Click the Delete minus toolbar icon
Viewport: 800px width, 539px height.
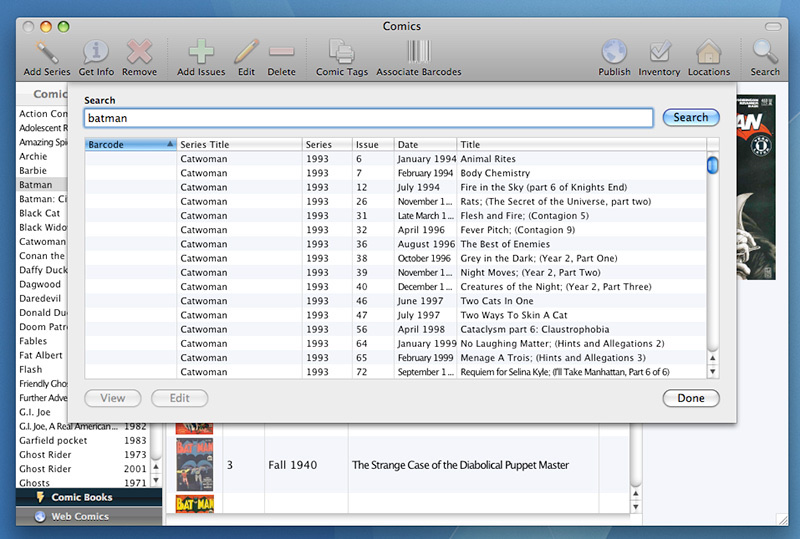click(281, 52)
